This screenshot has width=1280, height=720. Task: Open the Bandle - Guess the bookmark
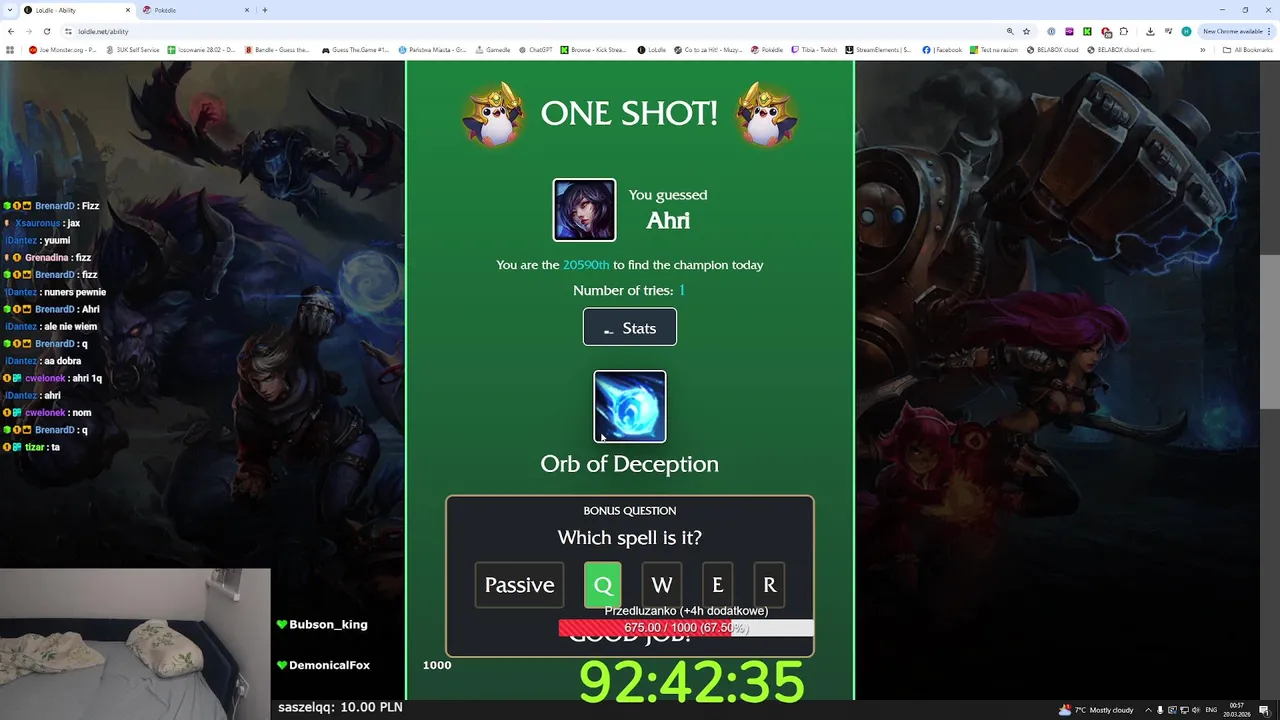click(x=277, y=49)
